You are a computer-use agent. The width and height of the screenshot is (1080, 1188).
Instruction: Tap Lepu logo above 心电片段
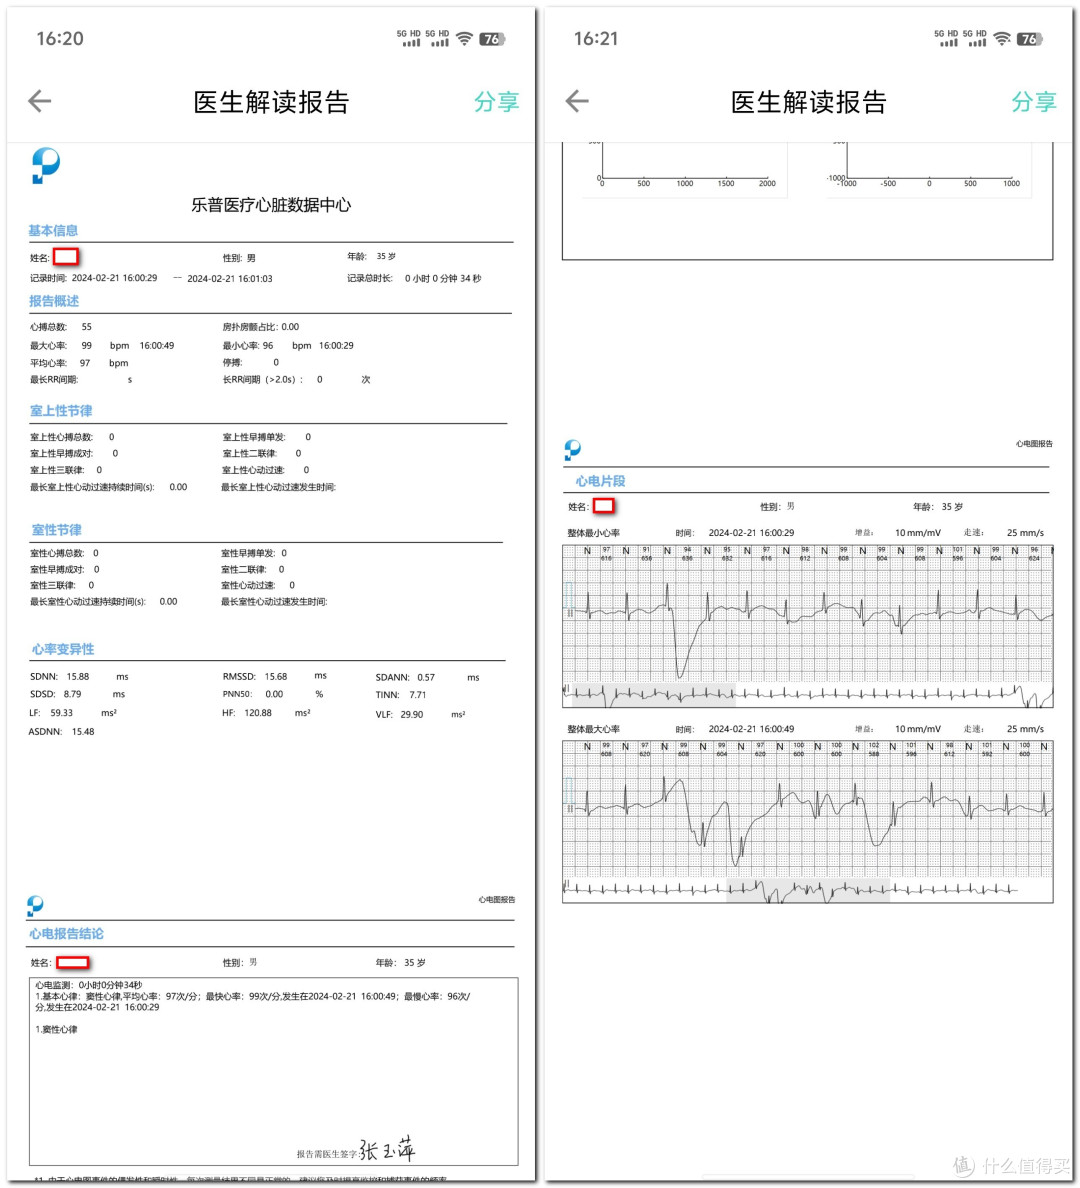(572, 450)
